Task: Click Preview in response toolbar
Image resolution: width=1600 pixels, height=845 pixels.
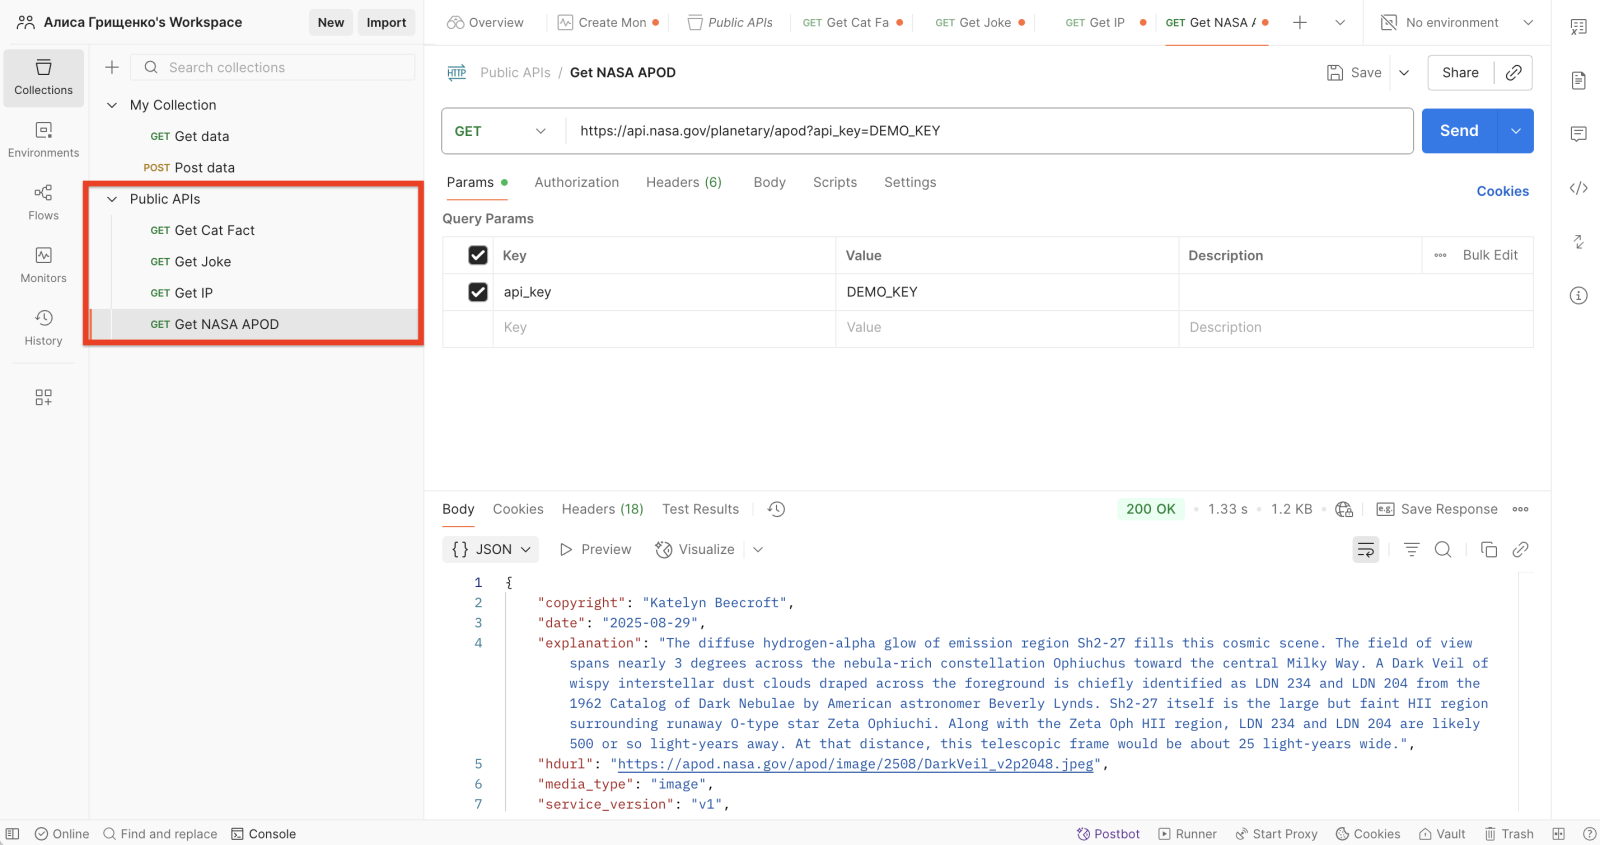Action: point(595,549)
